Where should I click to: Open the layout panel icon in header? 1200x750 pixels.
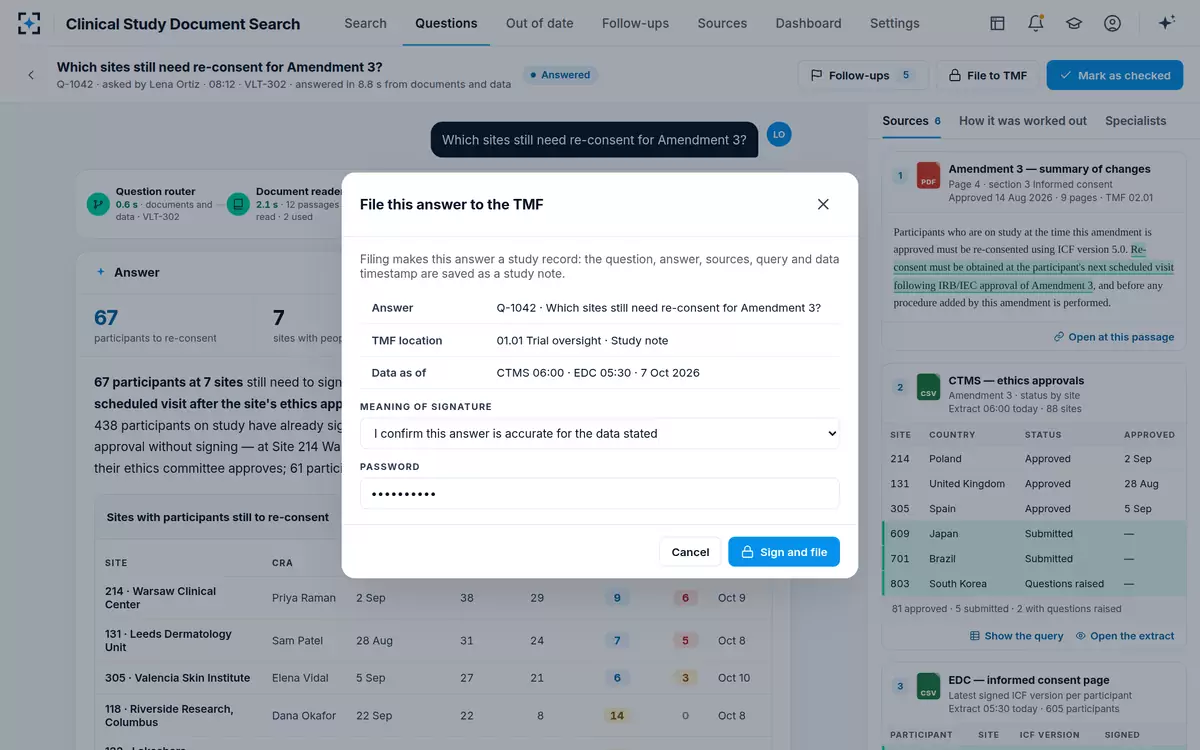tap(997, 23)
